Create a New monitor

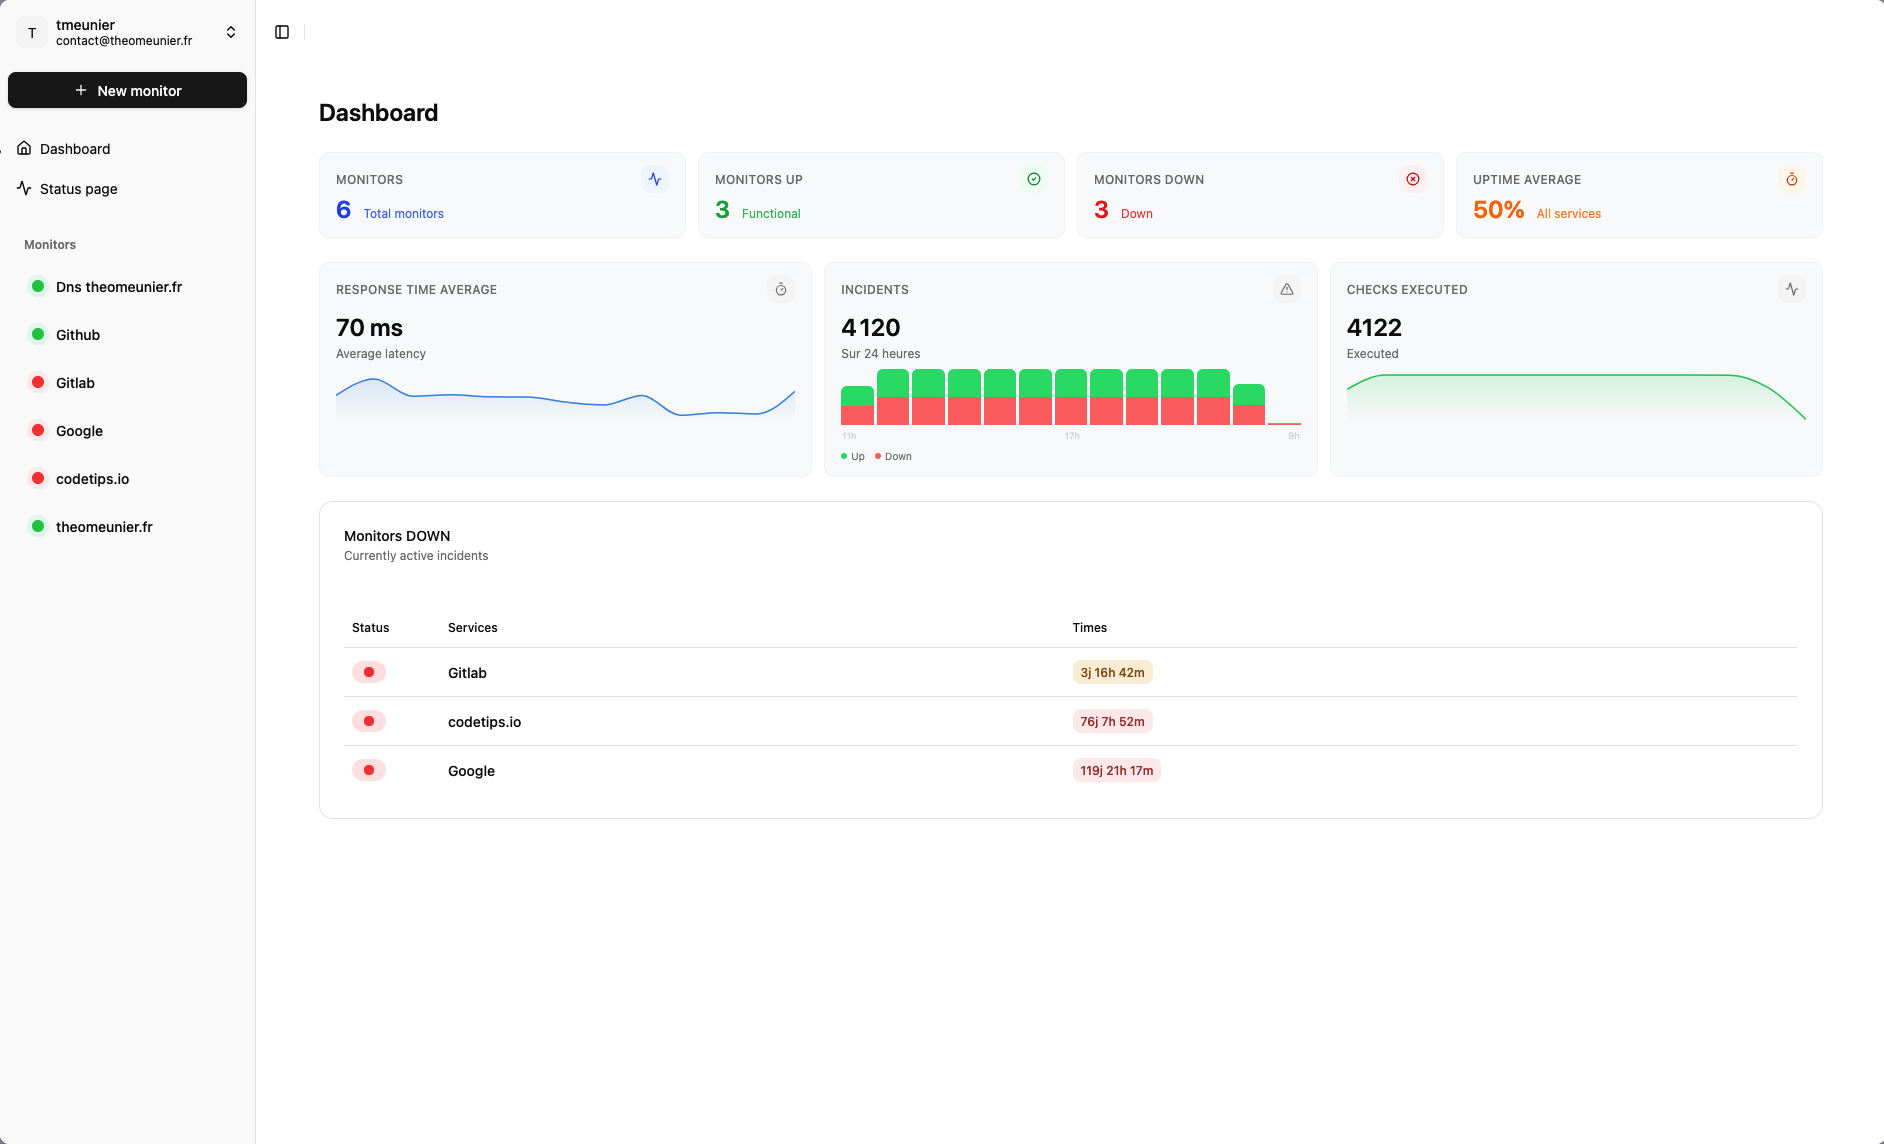[127, 90]
